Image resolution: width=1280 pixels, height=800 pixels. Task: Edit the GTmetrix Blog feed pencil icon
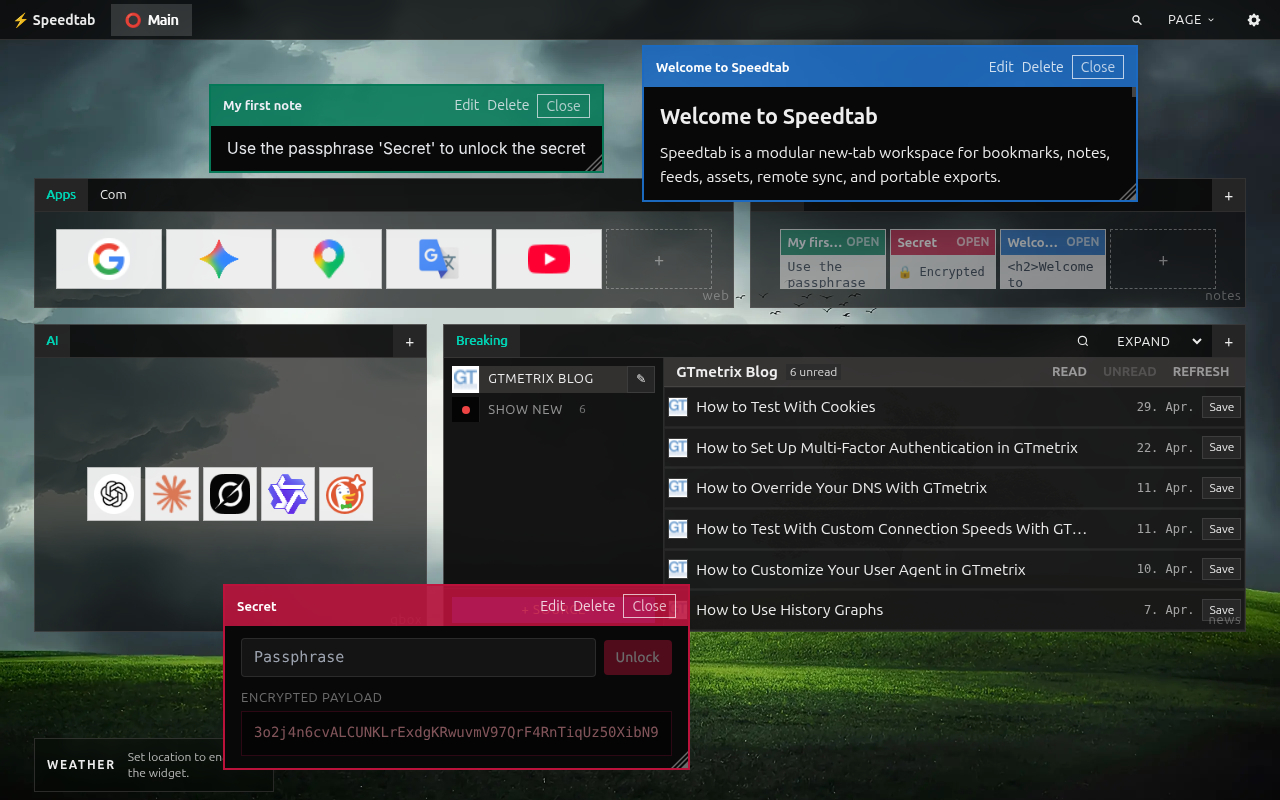[x=641, y=379]
